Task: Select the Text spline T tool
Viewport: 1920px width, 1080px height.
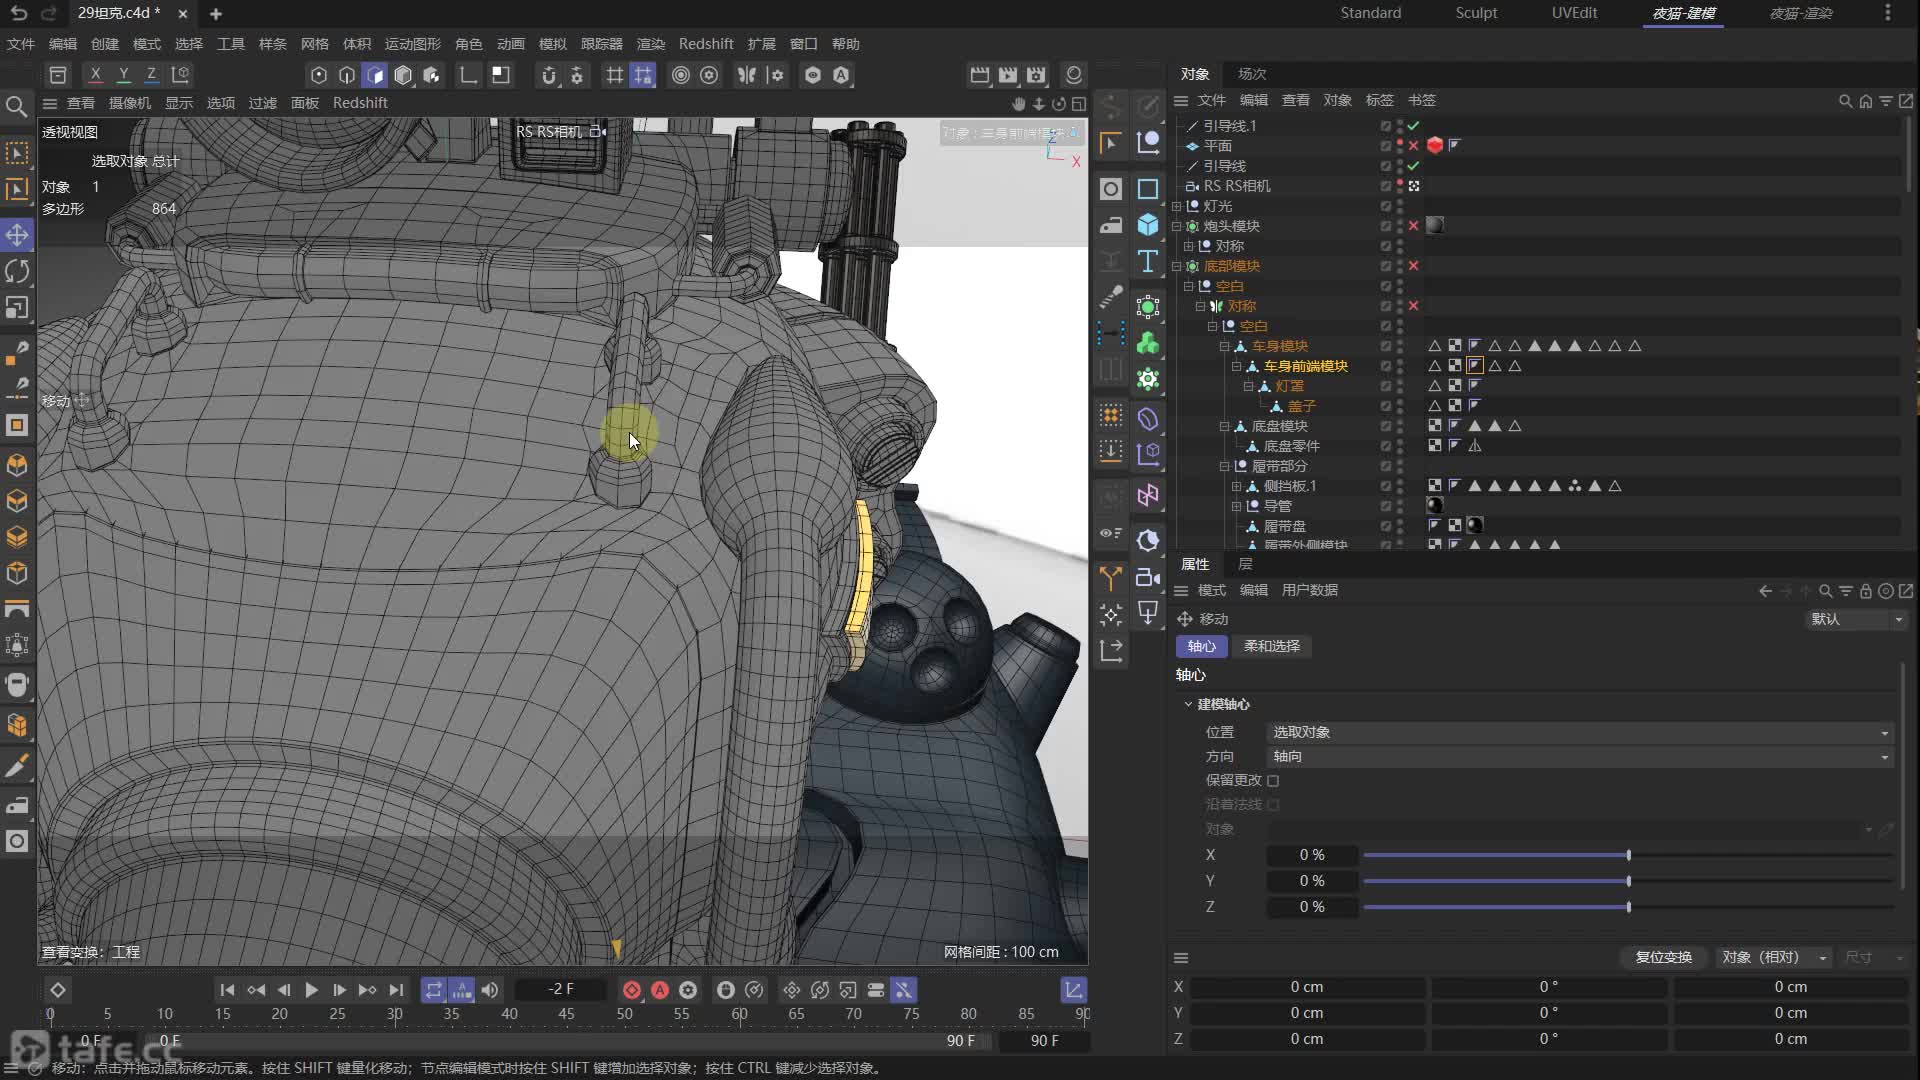Action: (1148, 261)
